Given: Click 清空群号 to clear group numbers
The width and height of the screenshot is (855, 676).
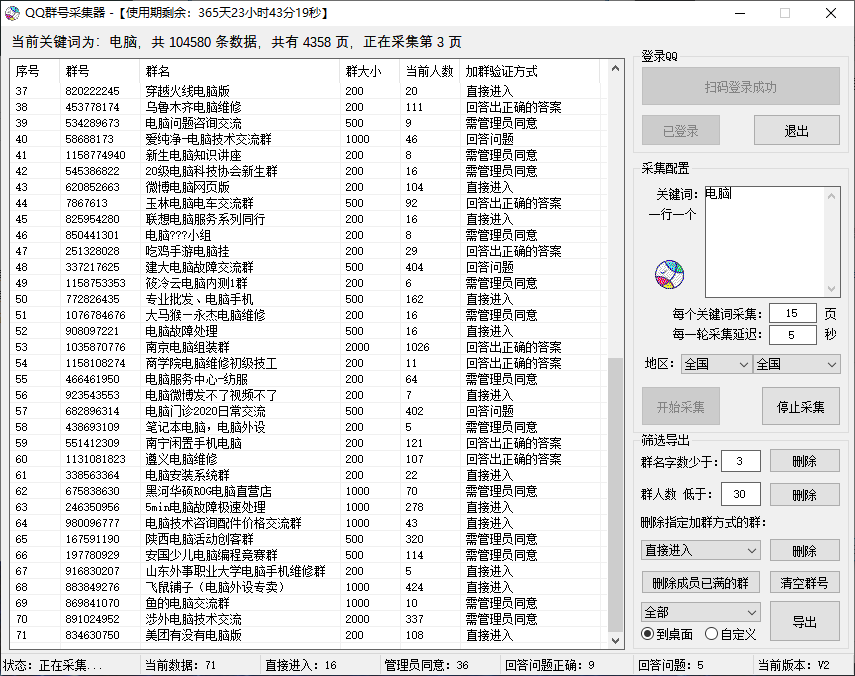Looking at the screenshot, I should pos(804,582).
